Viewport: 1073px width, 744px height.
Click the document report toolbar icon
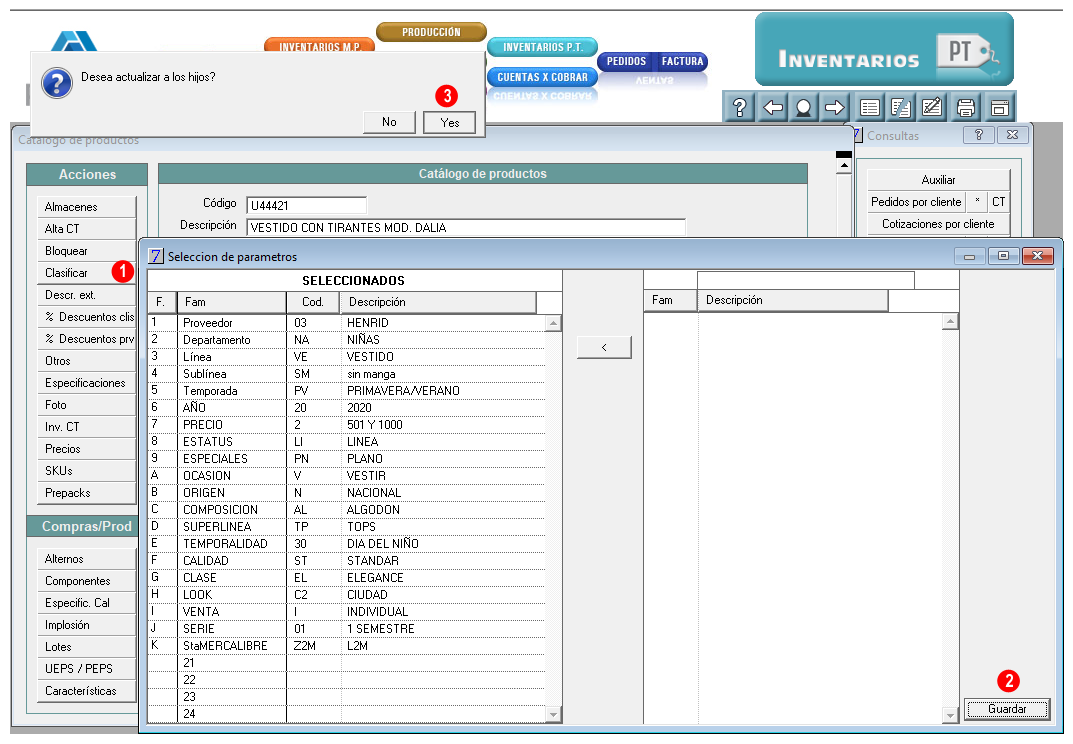(901, 107)
